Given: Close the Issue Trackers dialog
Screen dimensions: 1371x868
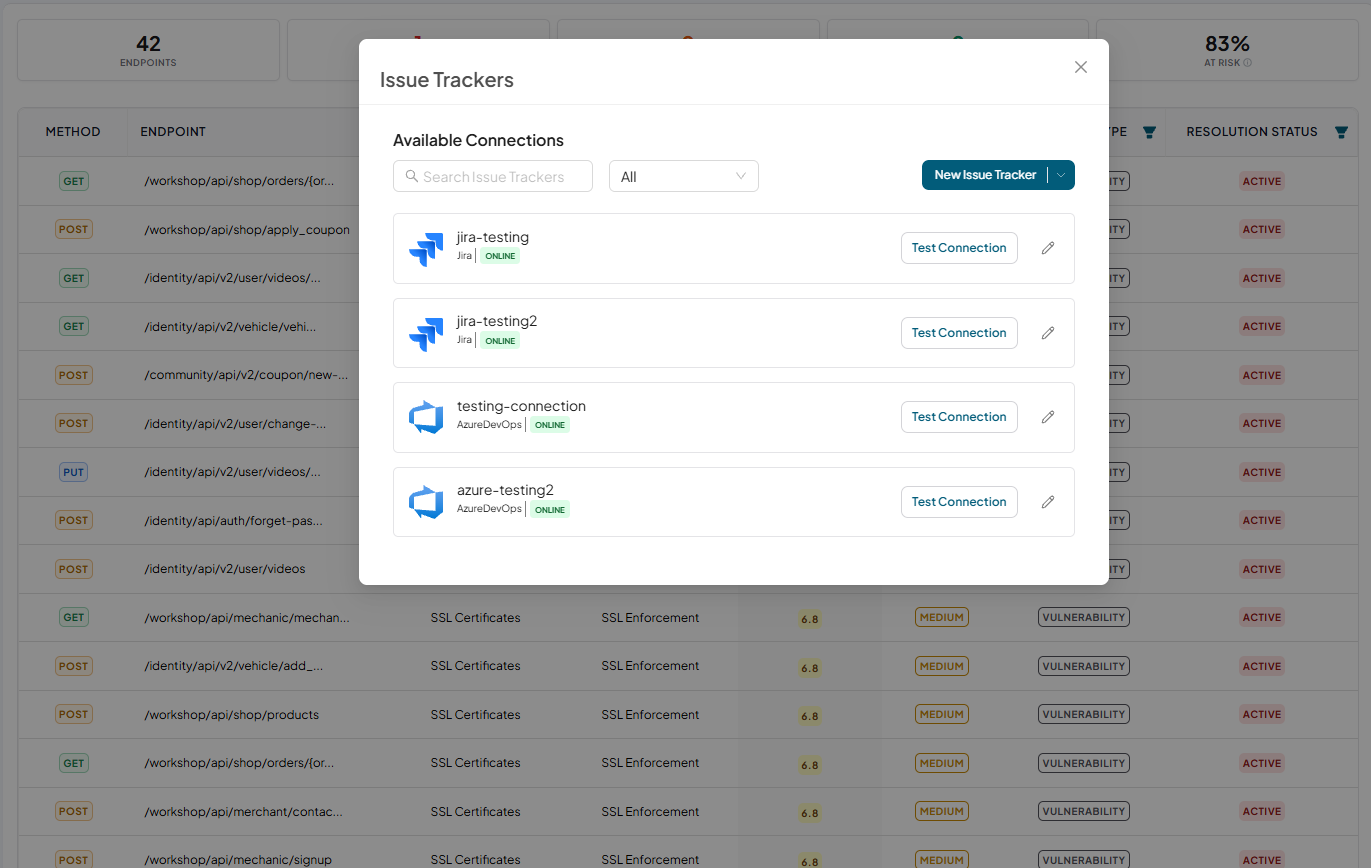Looking at the screenshot, I should pyautogui.click(x=1080, y=67).
